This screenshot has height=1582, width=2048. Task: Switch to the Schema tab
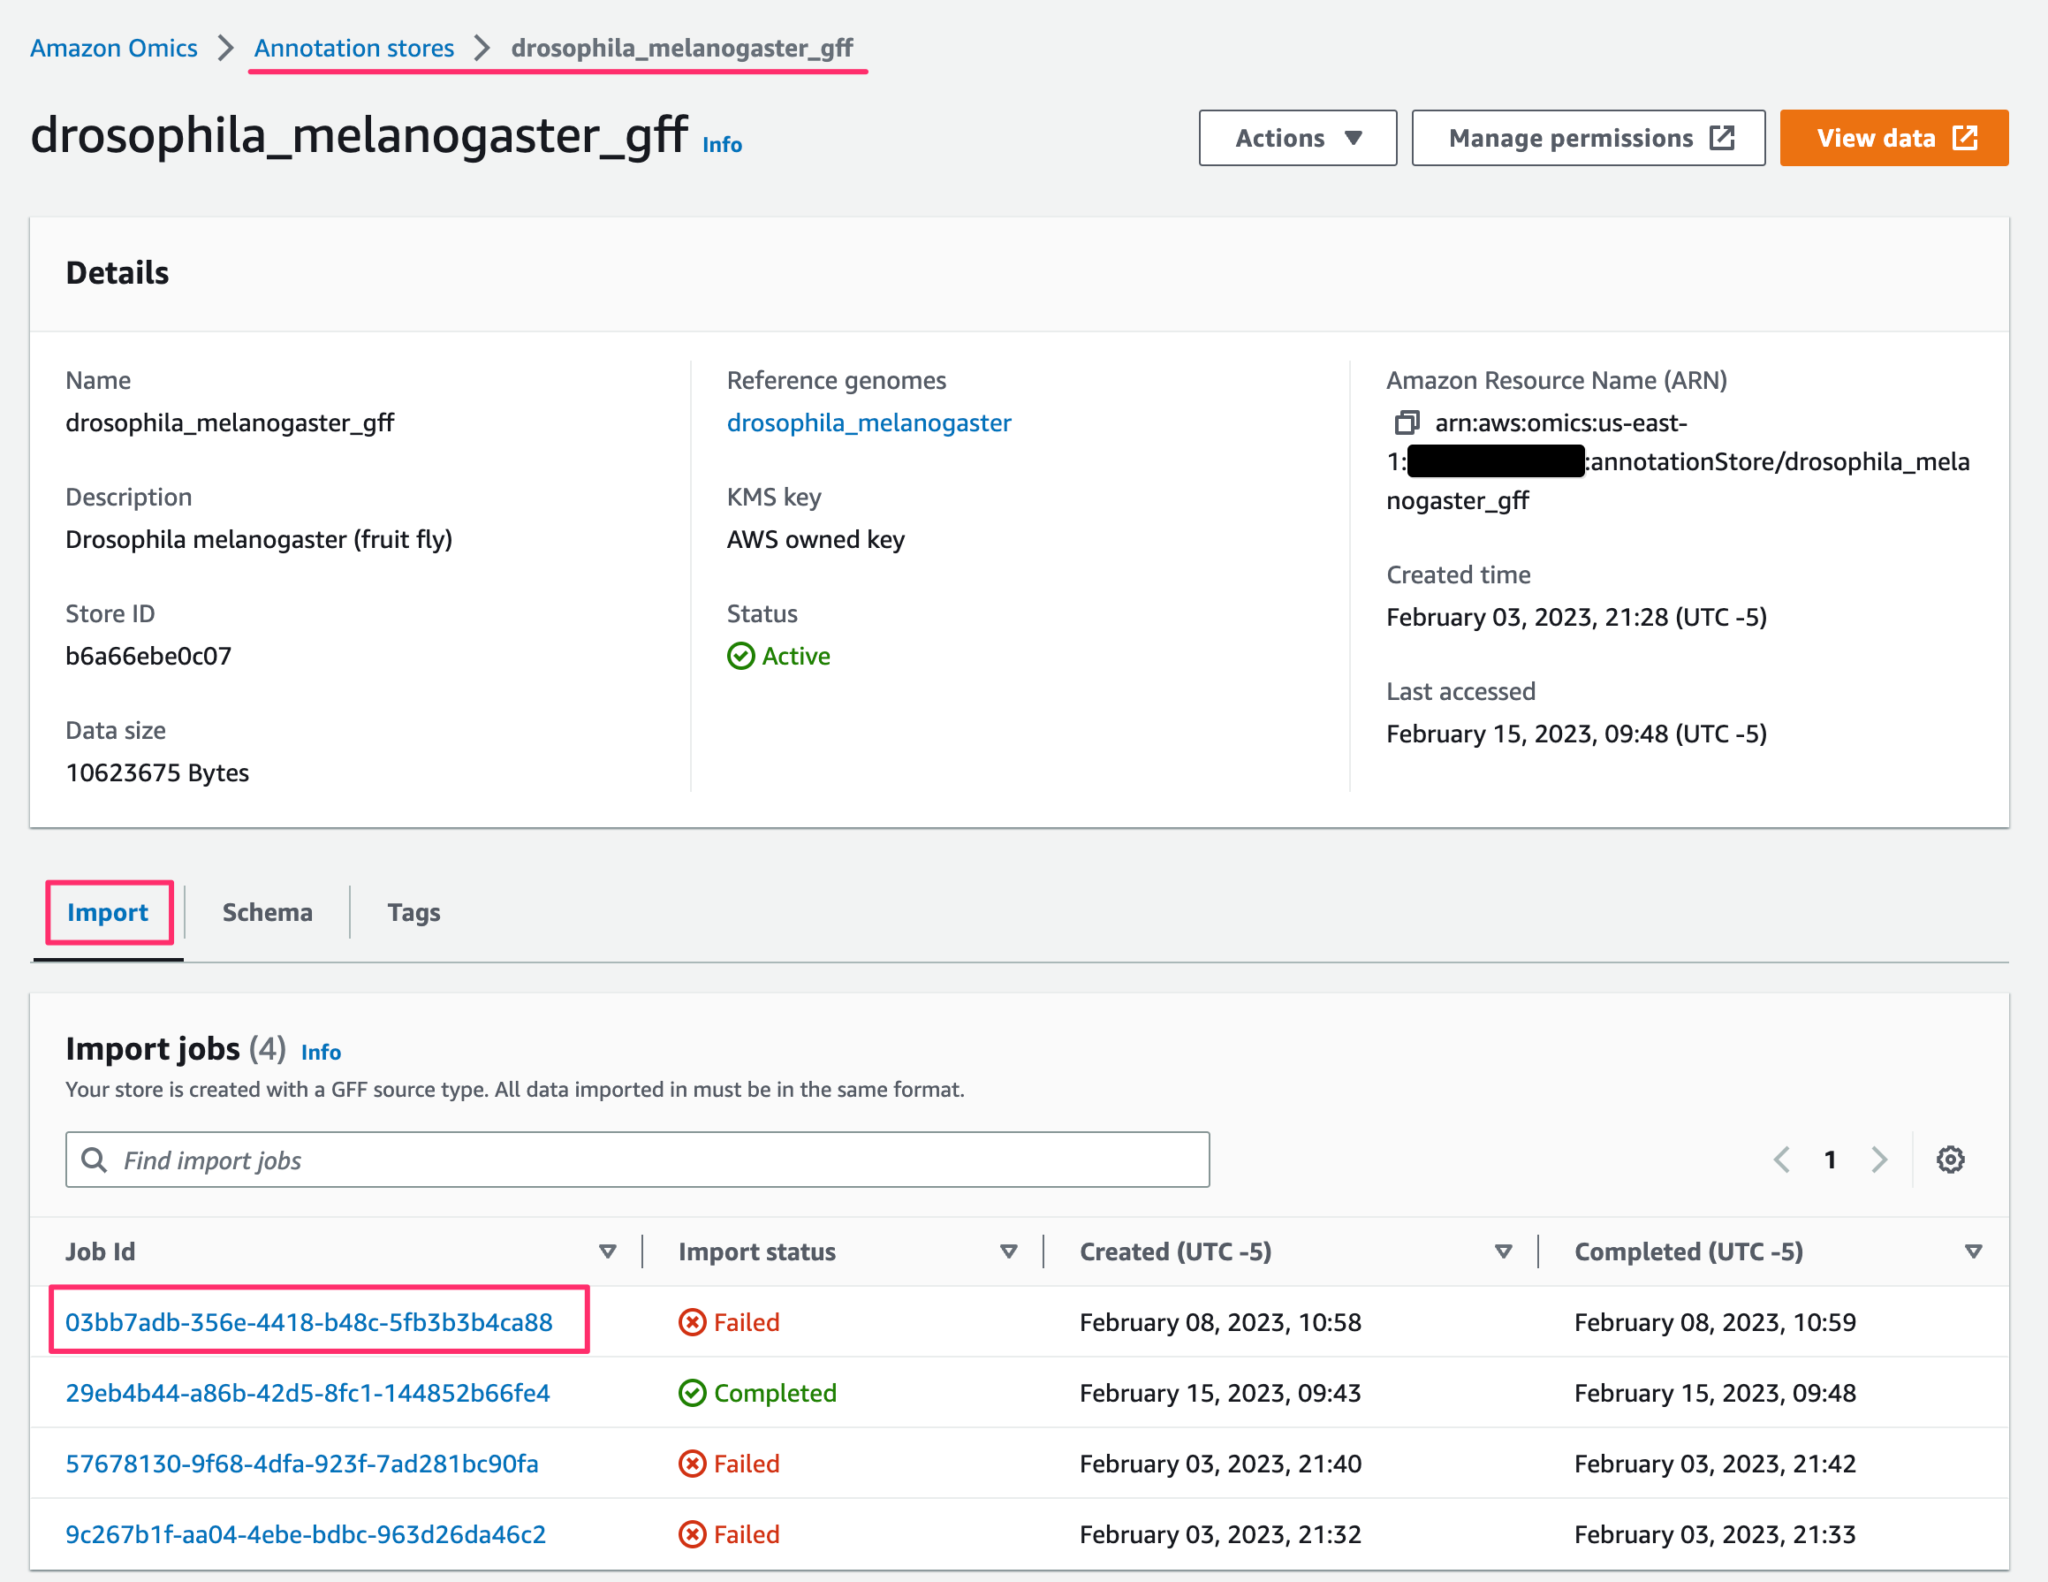click(267, 913)
